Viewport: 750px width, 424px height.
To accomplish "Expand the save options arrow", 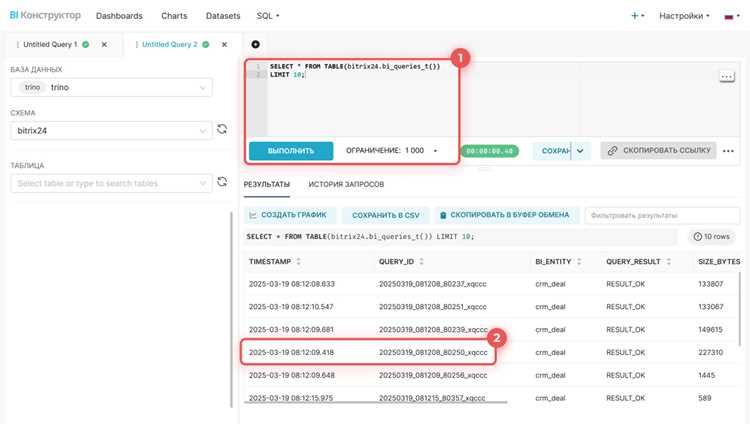I will pos(580,151).
